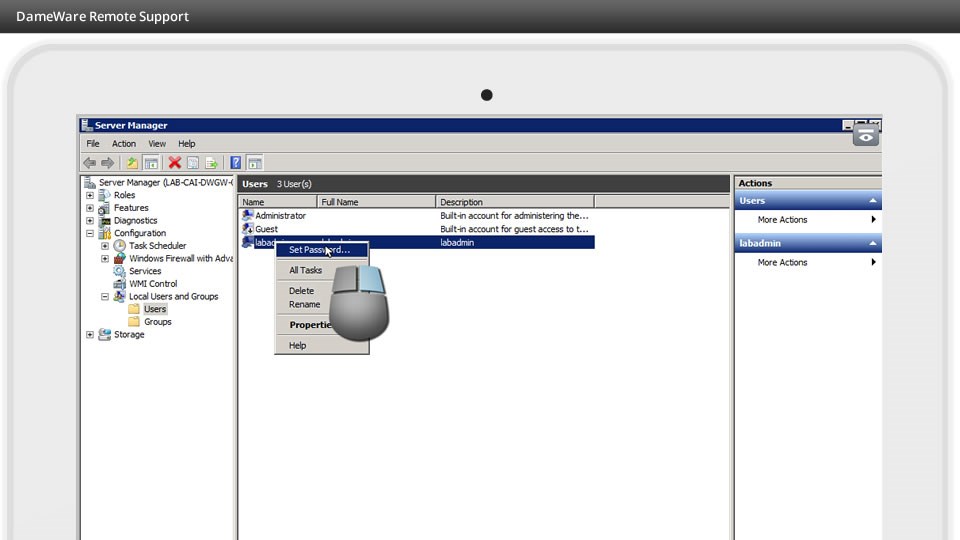Click the Administrator user account icon

coord(247,216)
